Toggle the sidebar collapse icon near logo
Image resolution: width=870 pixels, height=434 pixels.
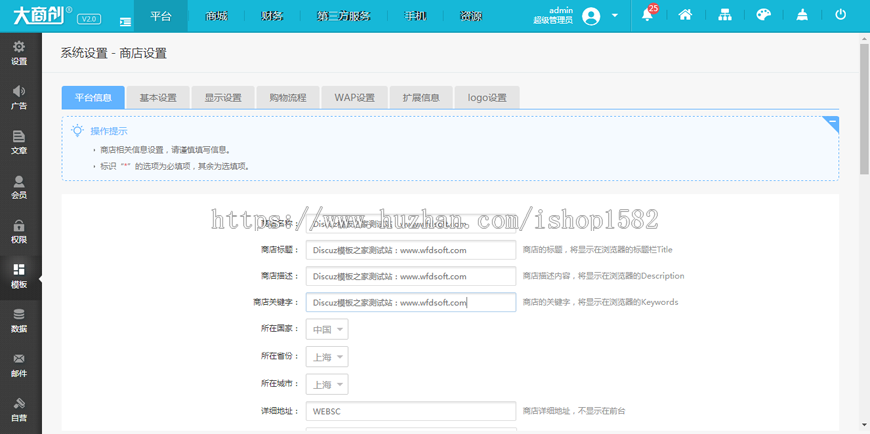coord(125,21)
